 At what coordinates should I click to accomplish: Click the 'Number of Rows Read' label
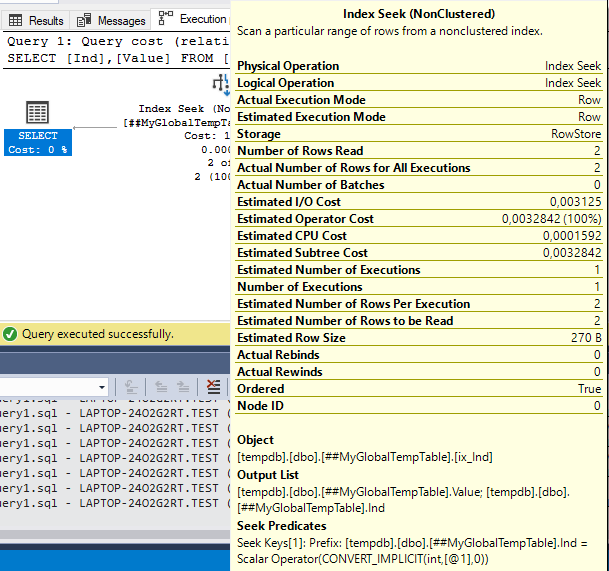pyautogui.click(x=300, y=151)
